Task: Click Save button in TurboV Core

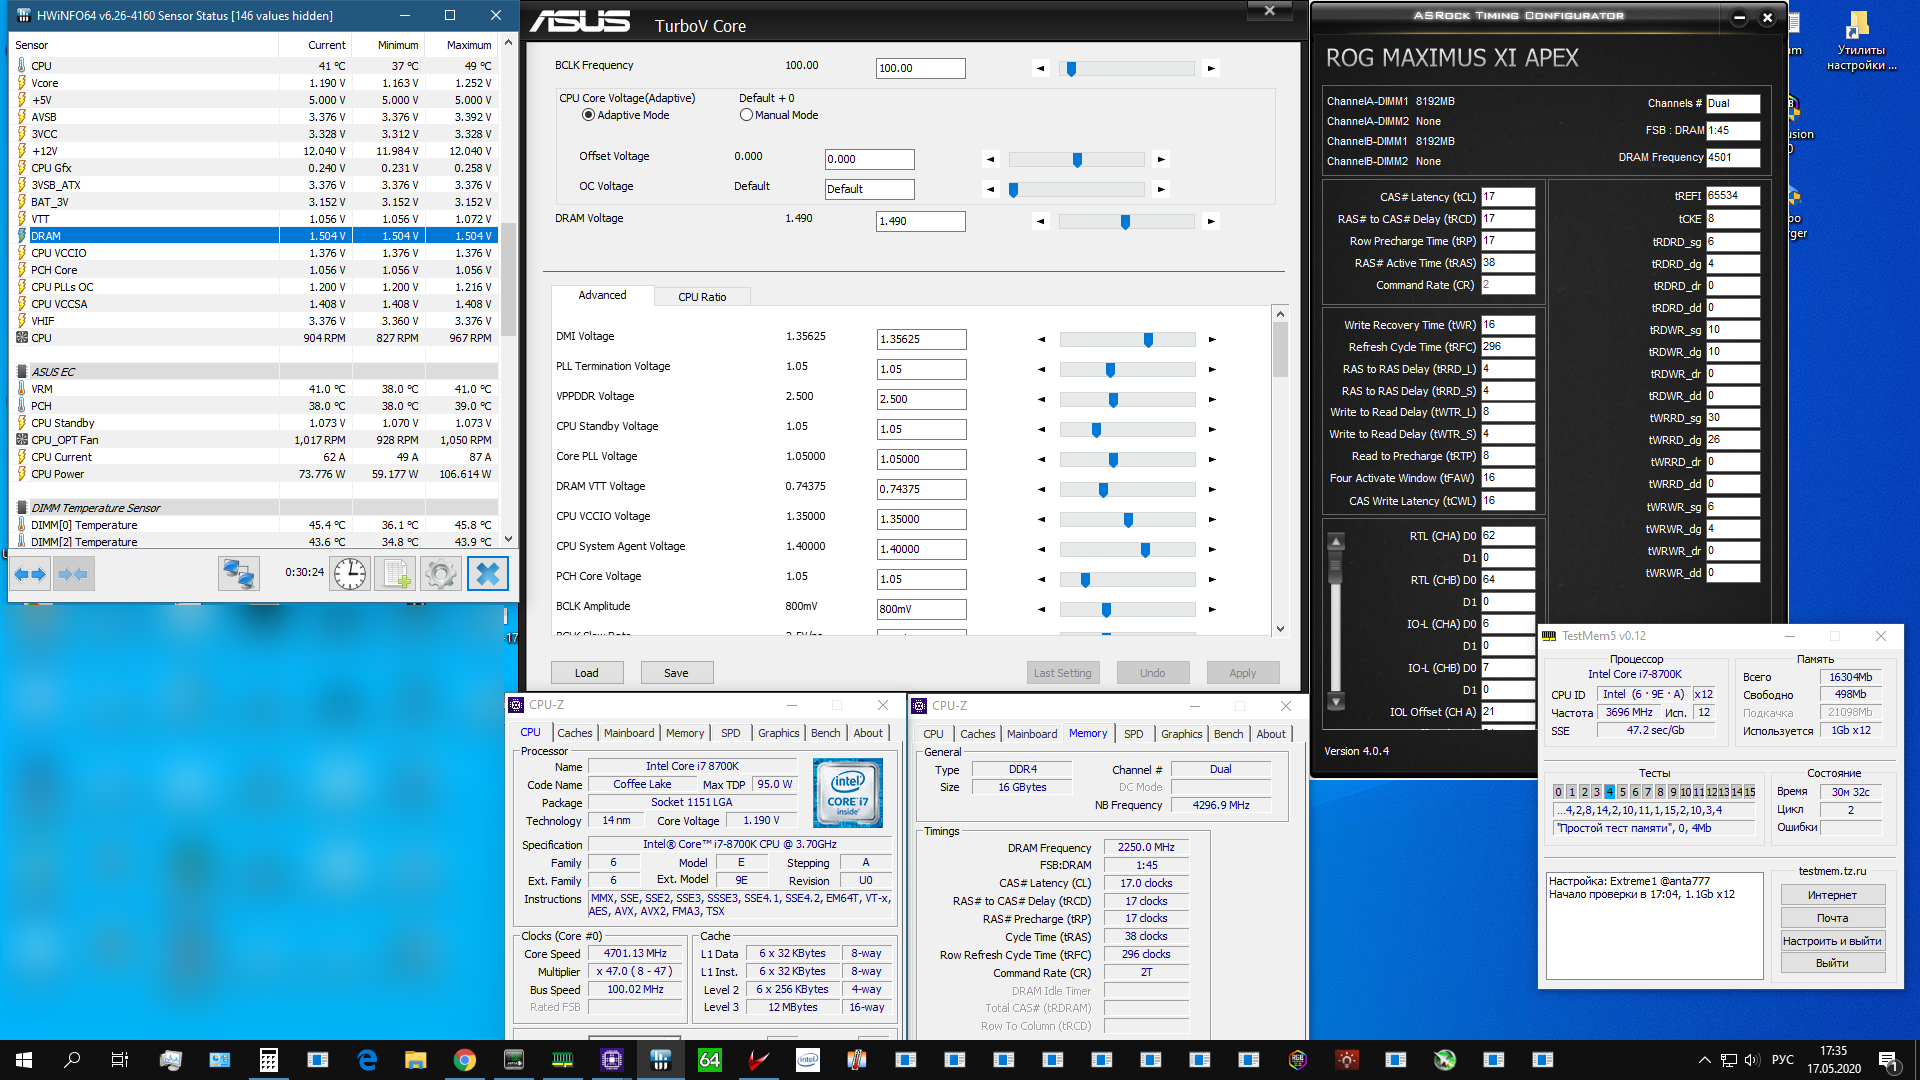Action: [x=676, y=673]
